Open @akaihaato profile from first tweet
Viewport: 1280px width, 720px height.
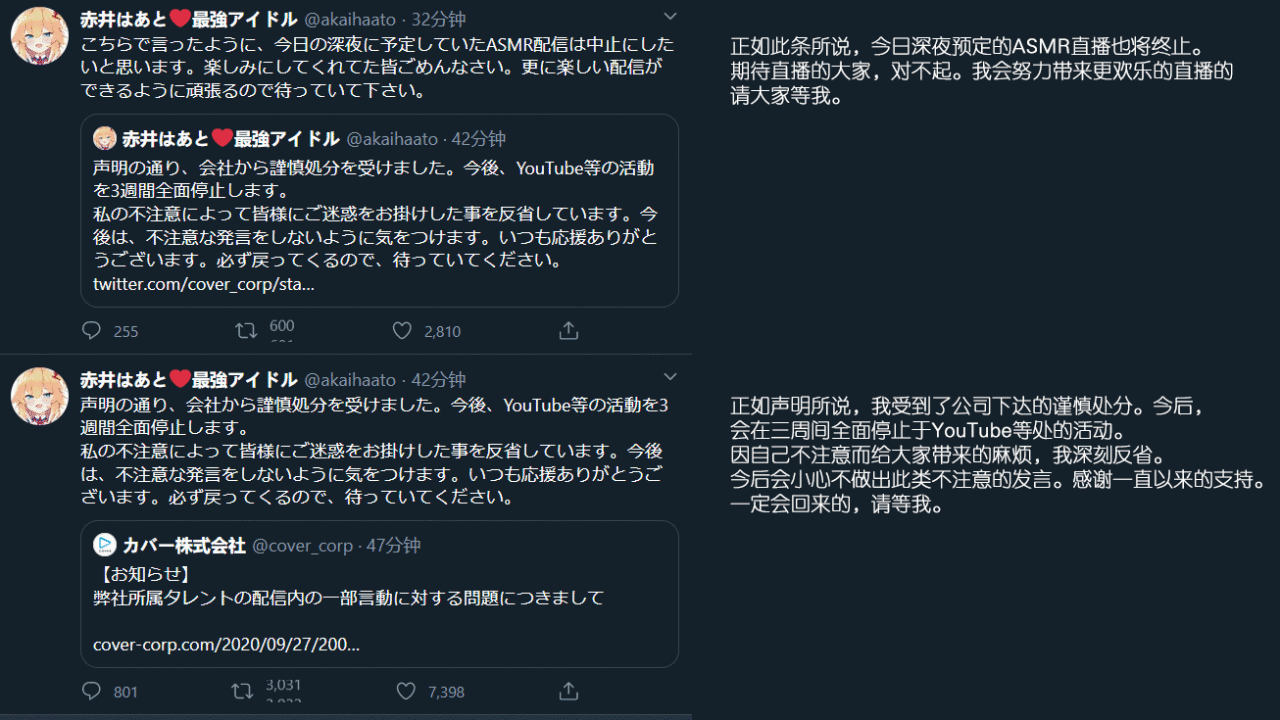coord(350,19)
